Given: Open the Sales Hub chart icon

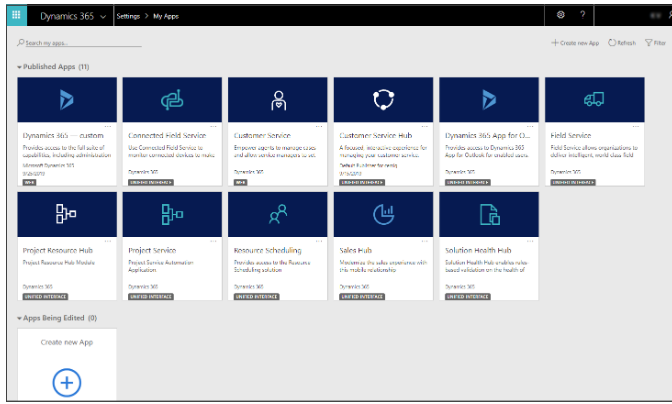Looking at the screenshot, I should (384, 214).
